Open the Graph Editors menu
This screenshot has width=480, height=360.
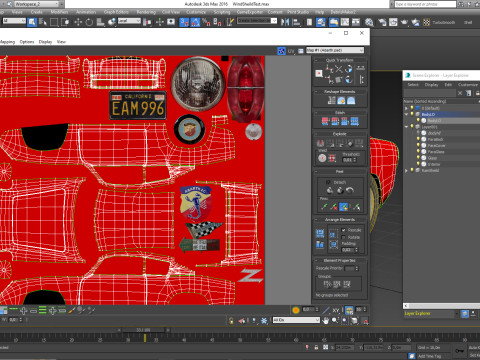pyautogui.click(x=116, y=12)
